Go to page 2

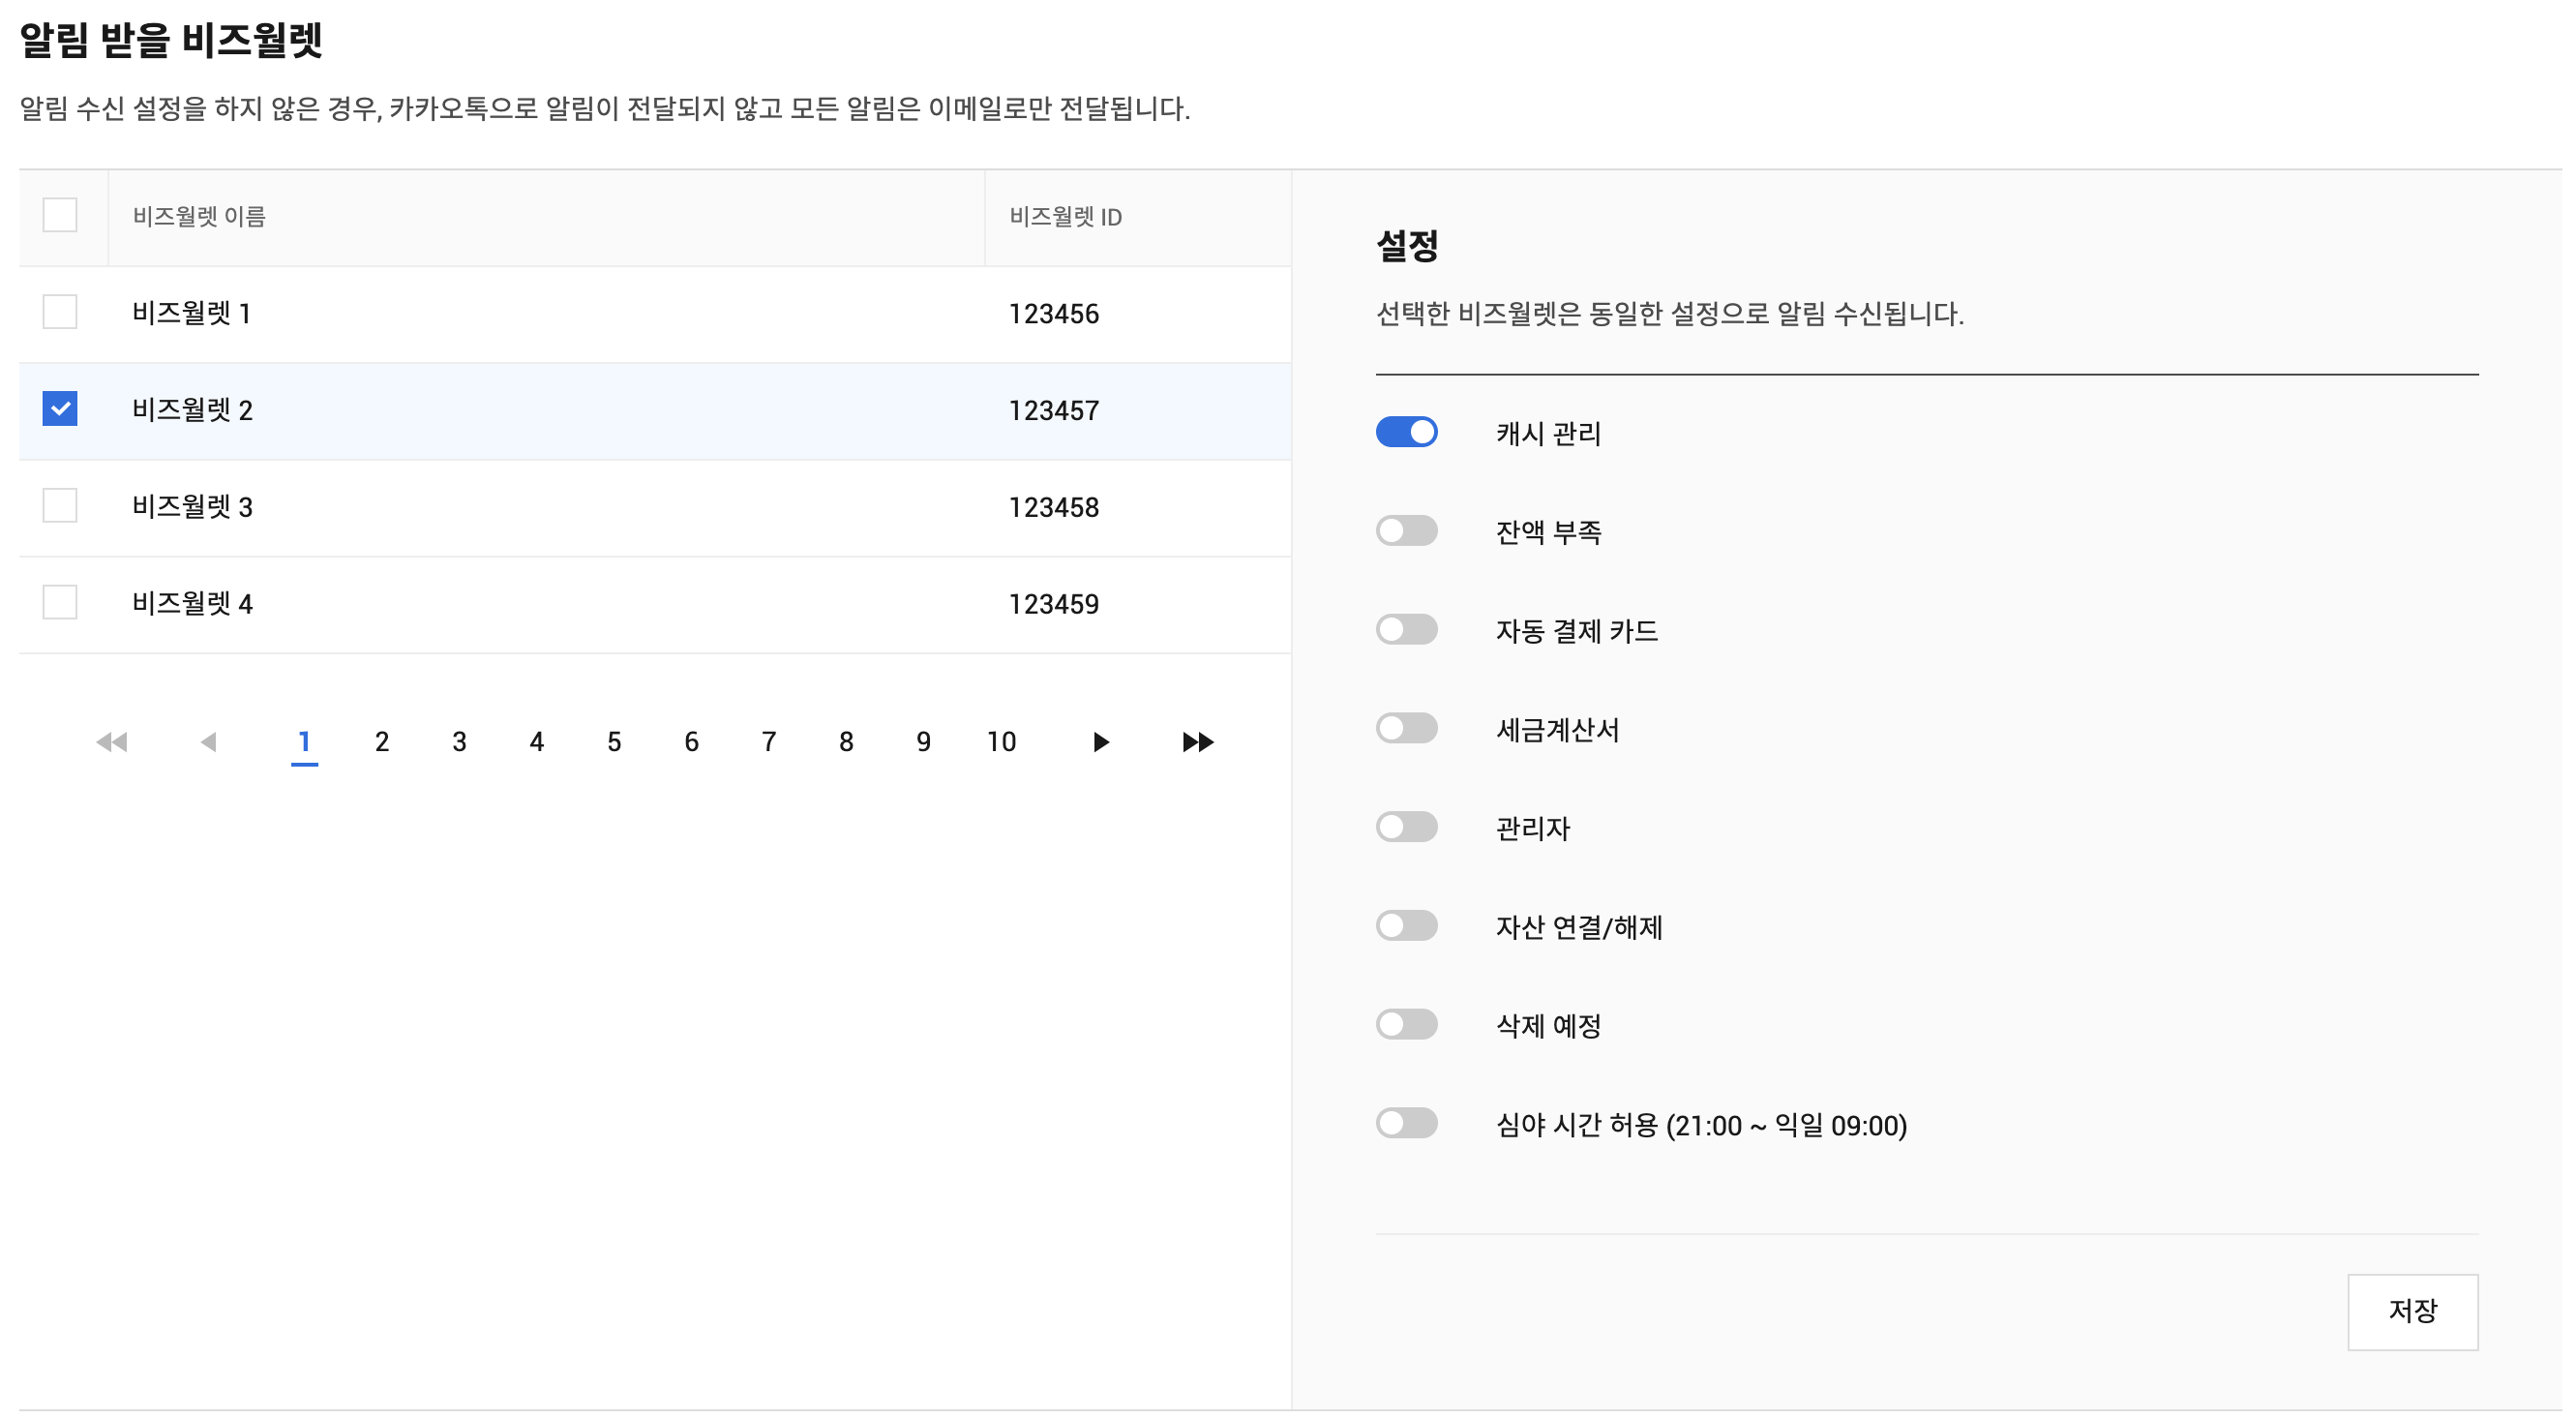(382, 742)
